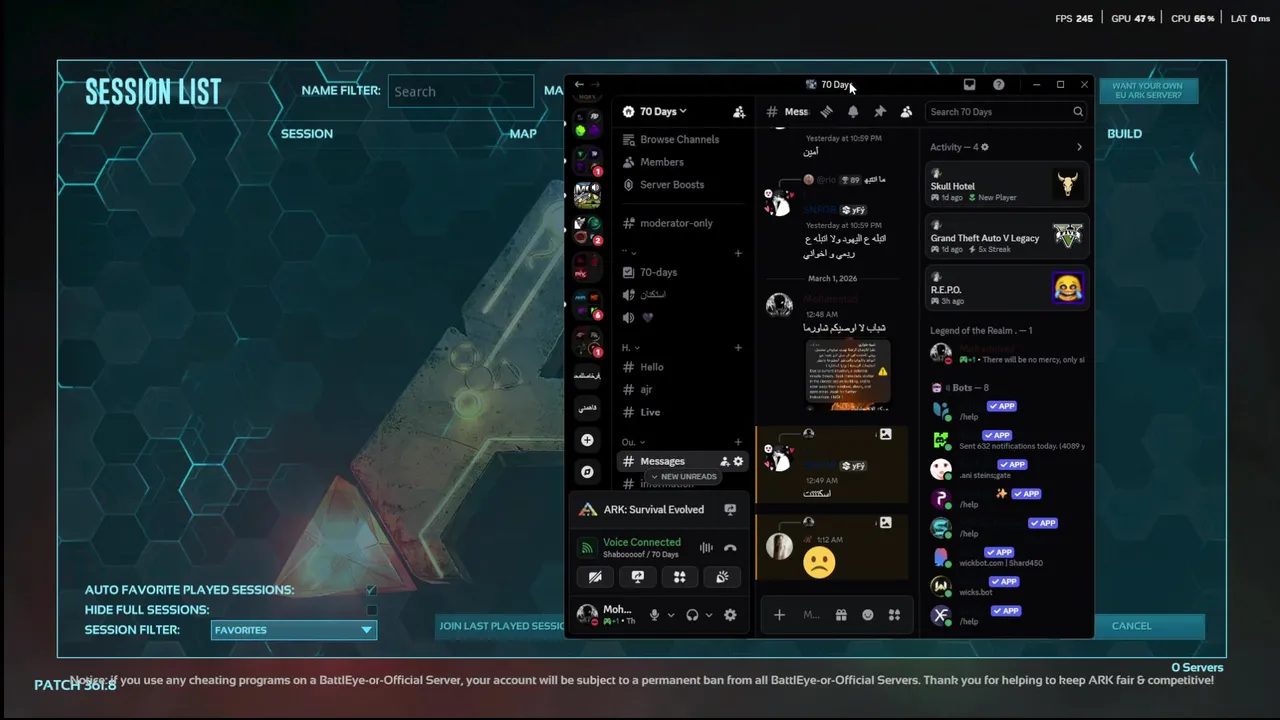
Task: Open activities button in voice panel
Action: (x=679, y=577)
